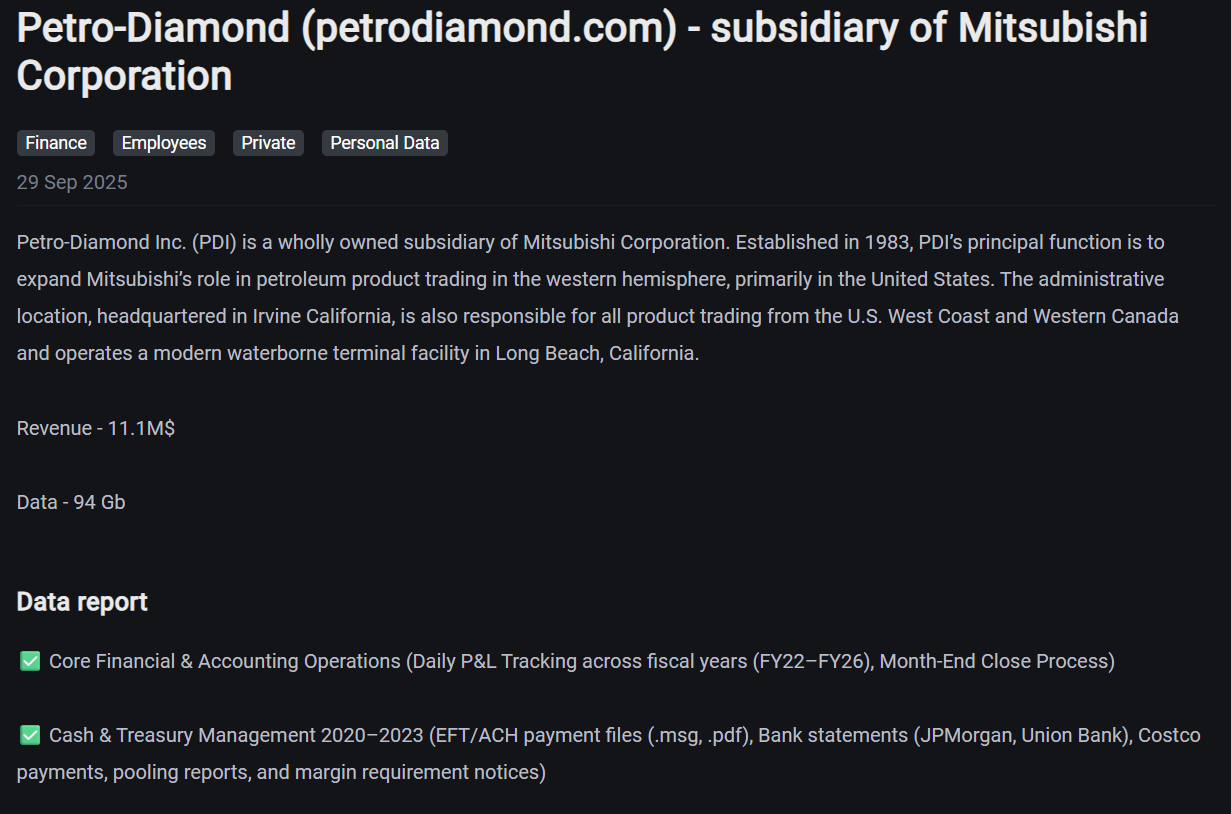Click the Private tag badge
Screen dimensions: 1231x814
(268, 143)
